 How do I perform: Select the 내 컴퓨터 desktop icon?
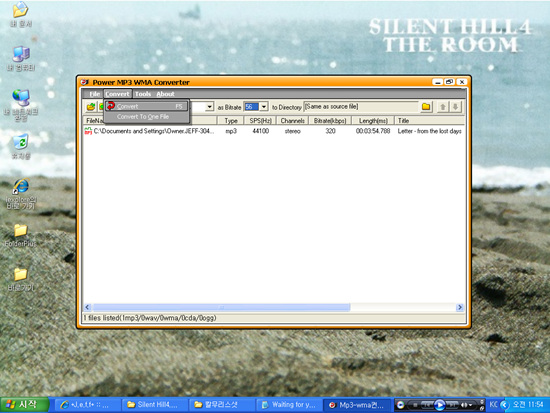[x=21, y=59]
